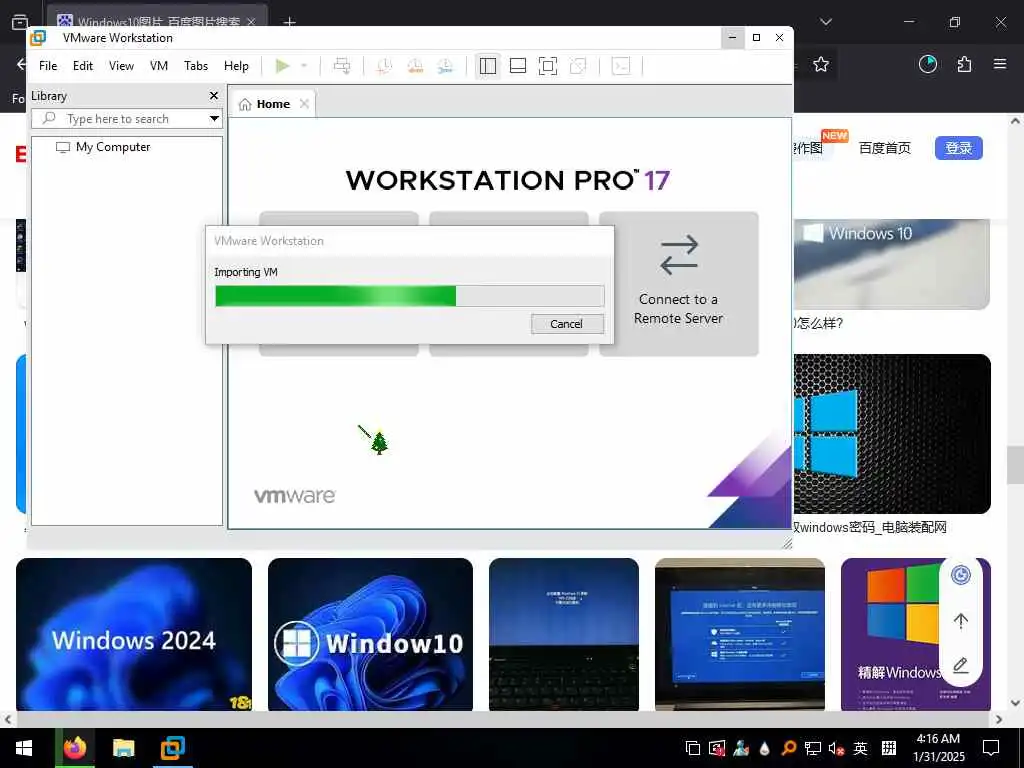Open the power options dropdown arrow
The height and width of the screenshot is (768, 1024).
pyautogui.click(x=304, y=66)
